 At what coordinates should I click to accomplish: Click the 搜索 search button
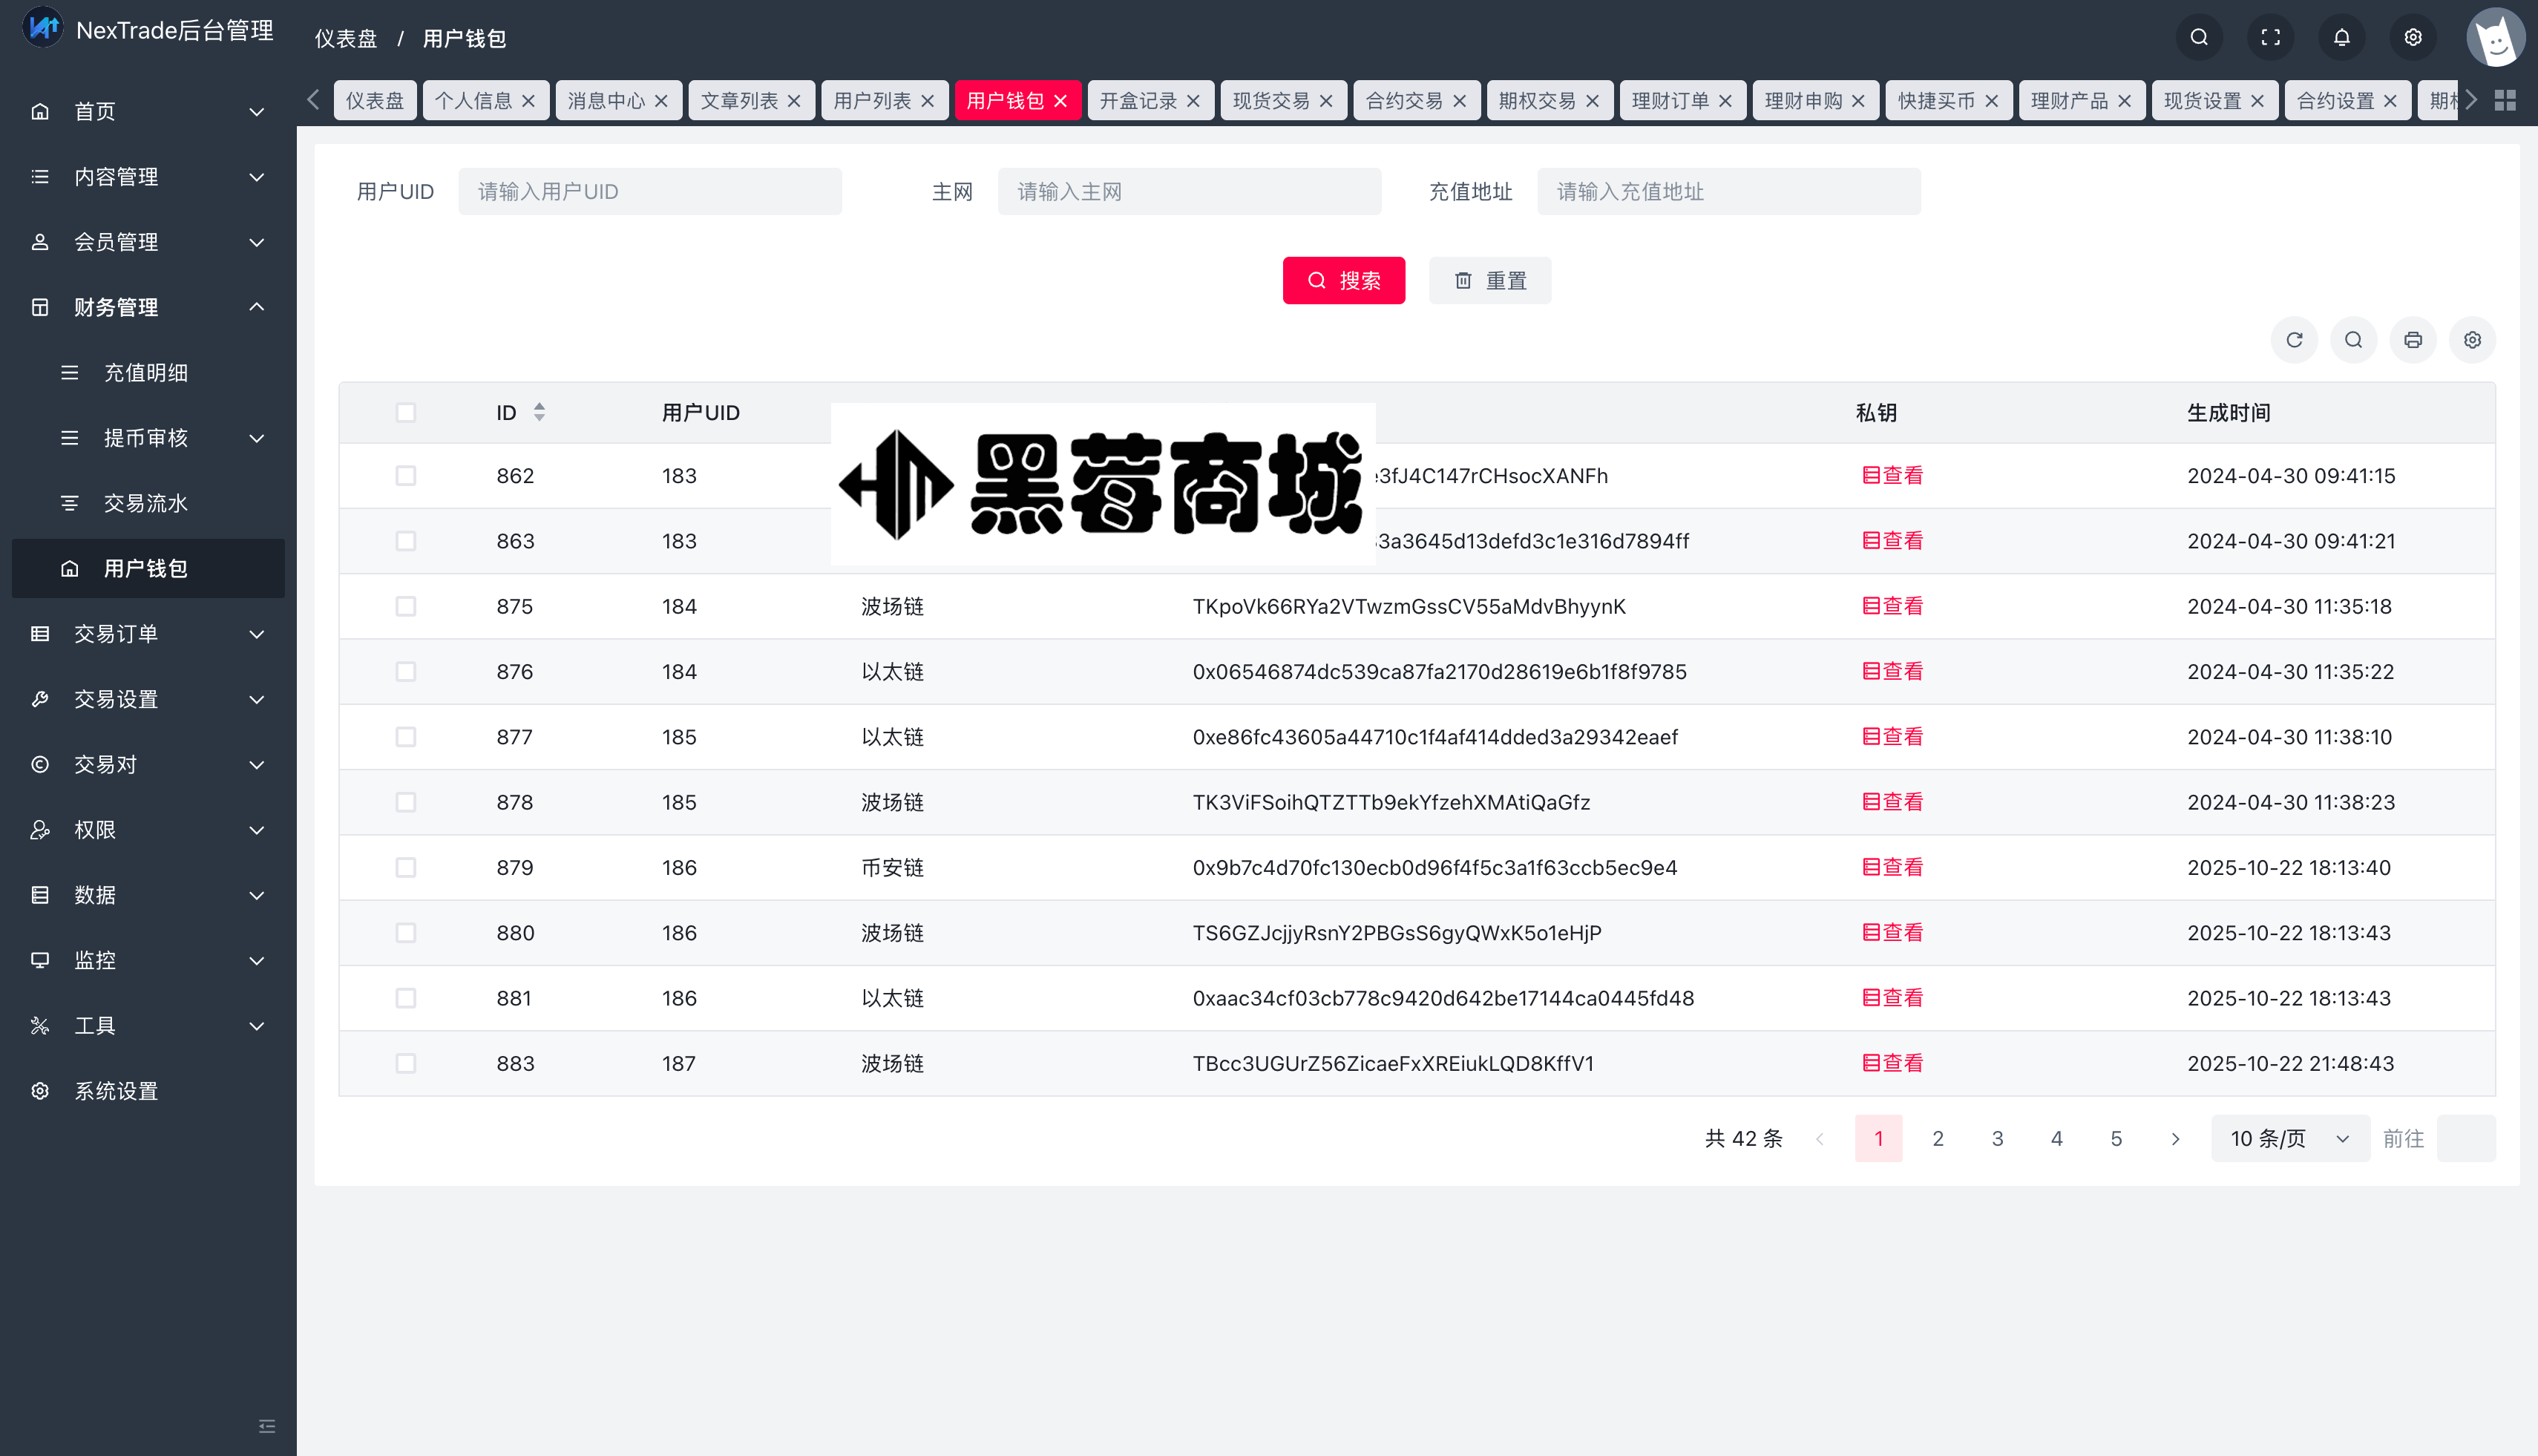click(x=1344, y=280)
